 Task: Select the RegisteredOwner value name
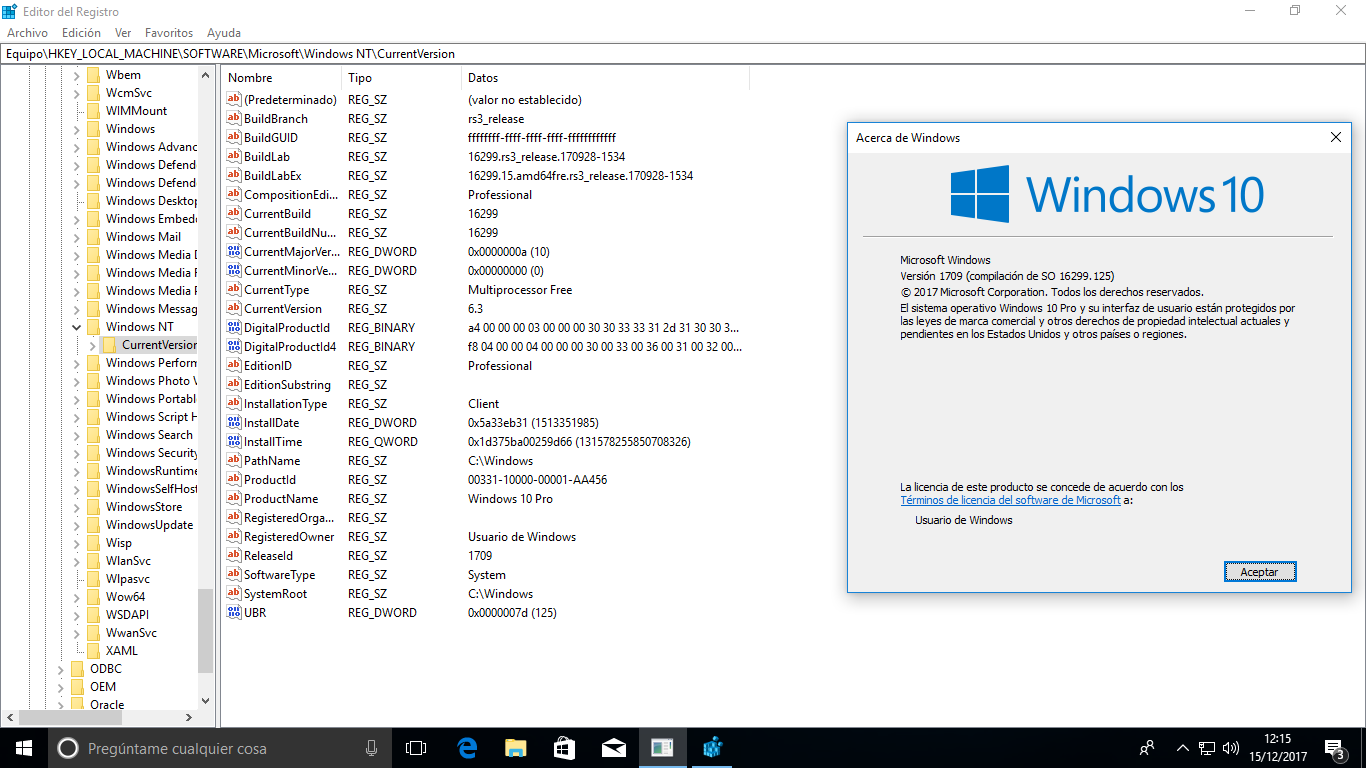point(289,537)
